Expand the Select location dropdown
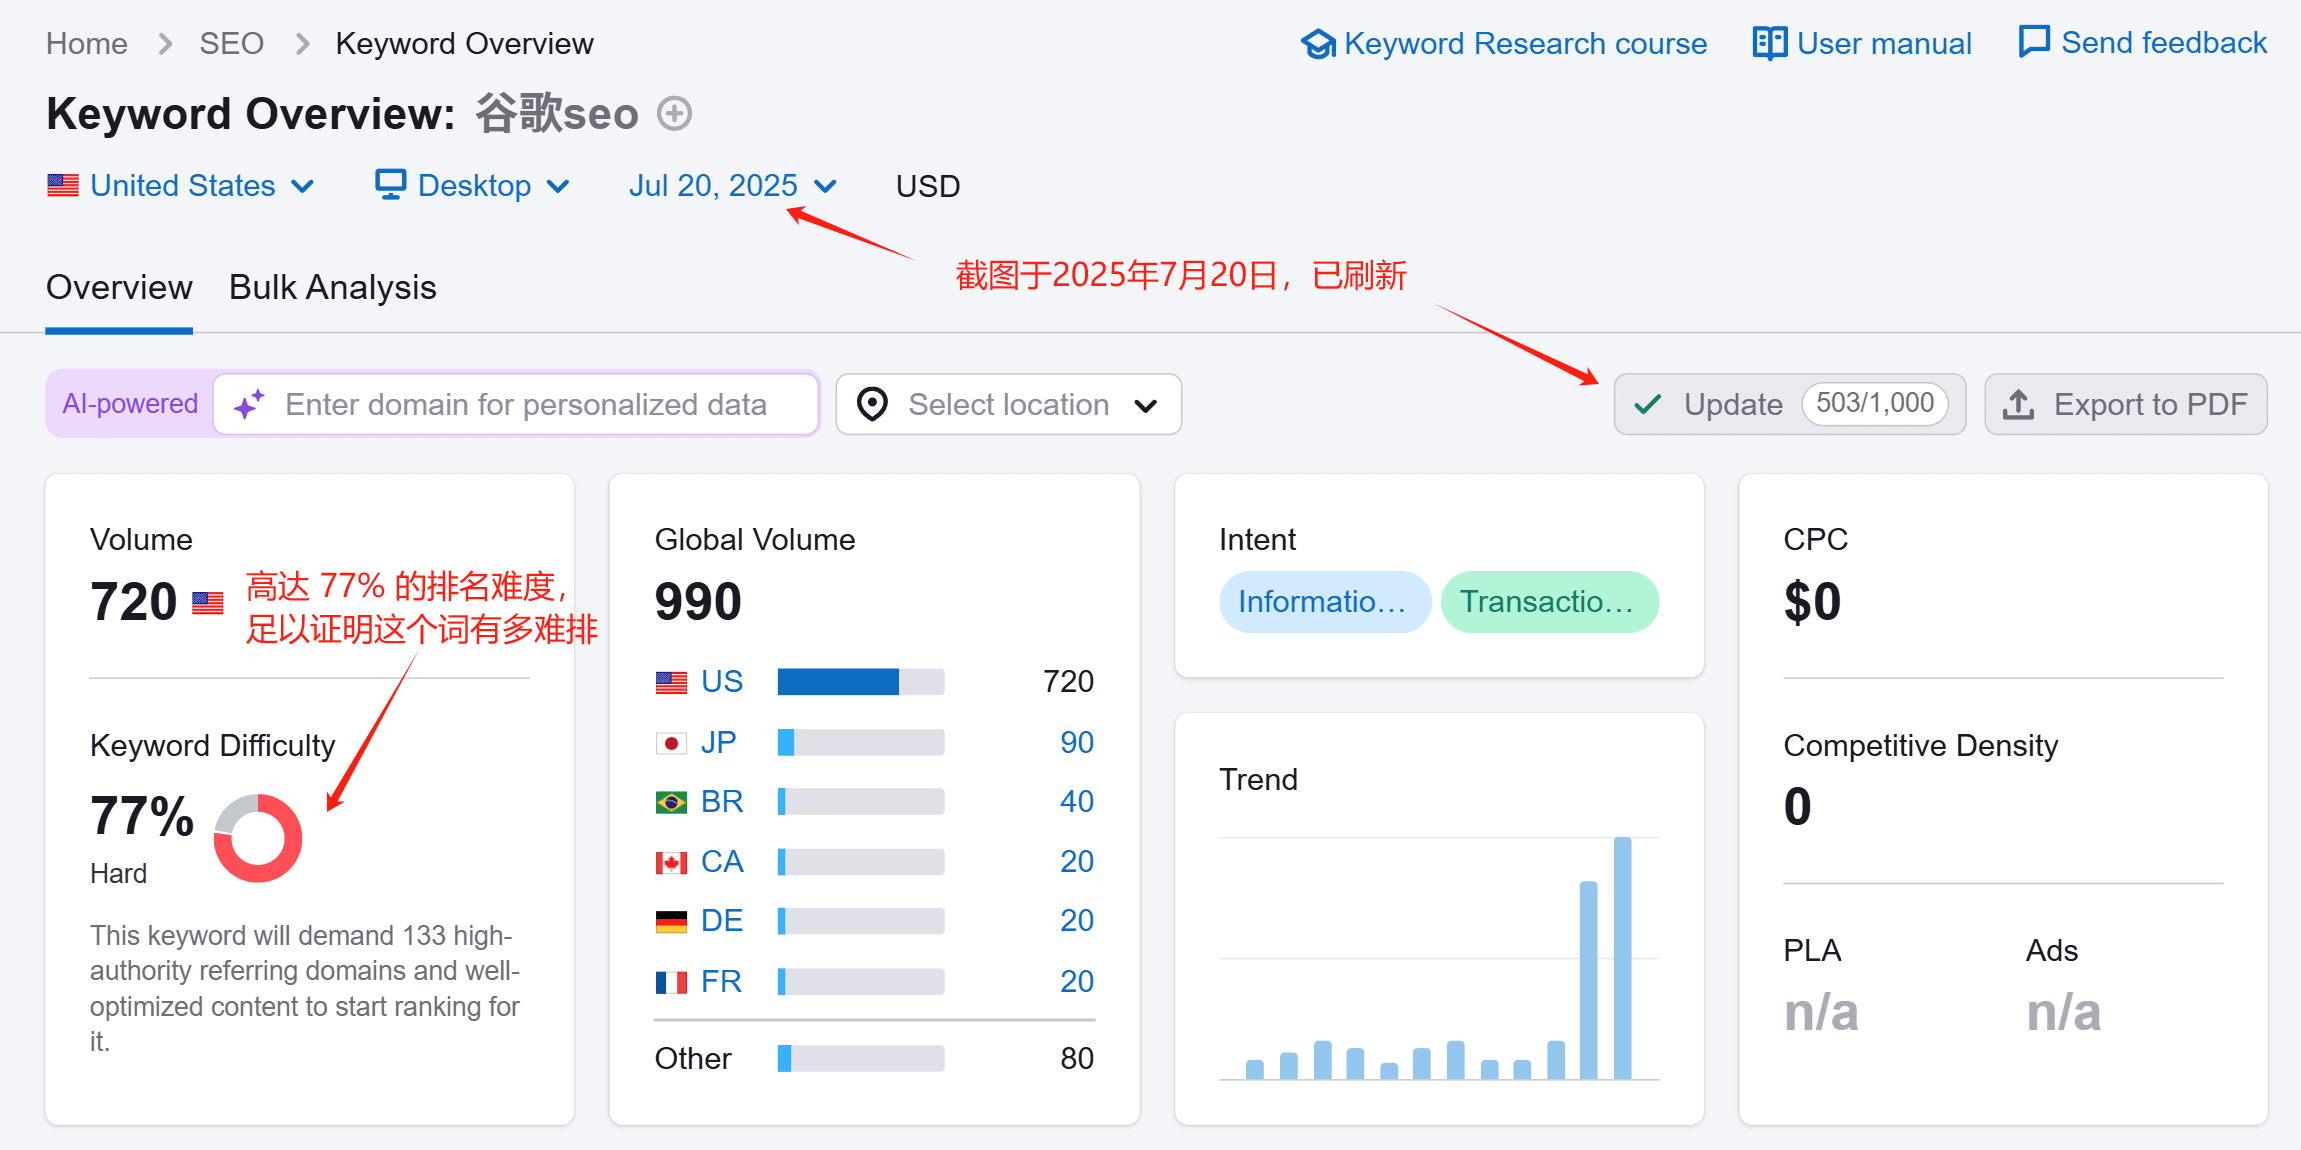The height and width of the screenshot is (1150, 2301). pos(1008,404)
